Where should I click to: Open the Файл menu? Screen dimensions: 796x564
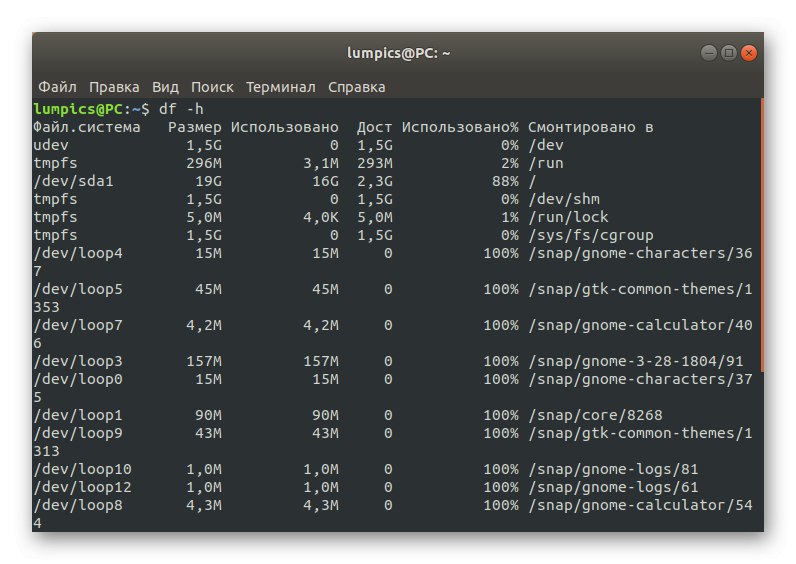click(57, 87)
